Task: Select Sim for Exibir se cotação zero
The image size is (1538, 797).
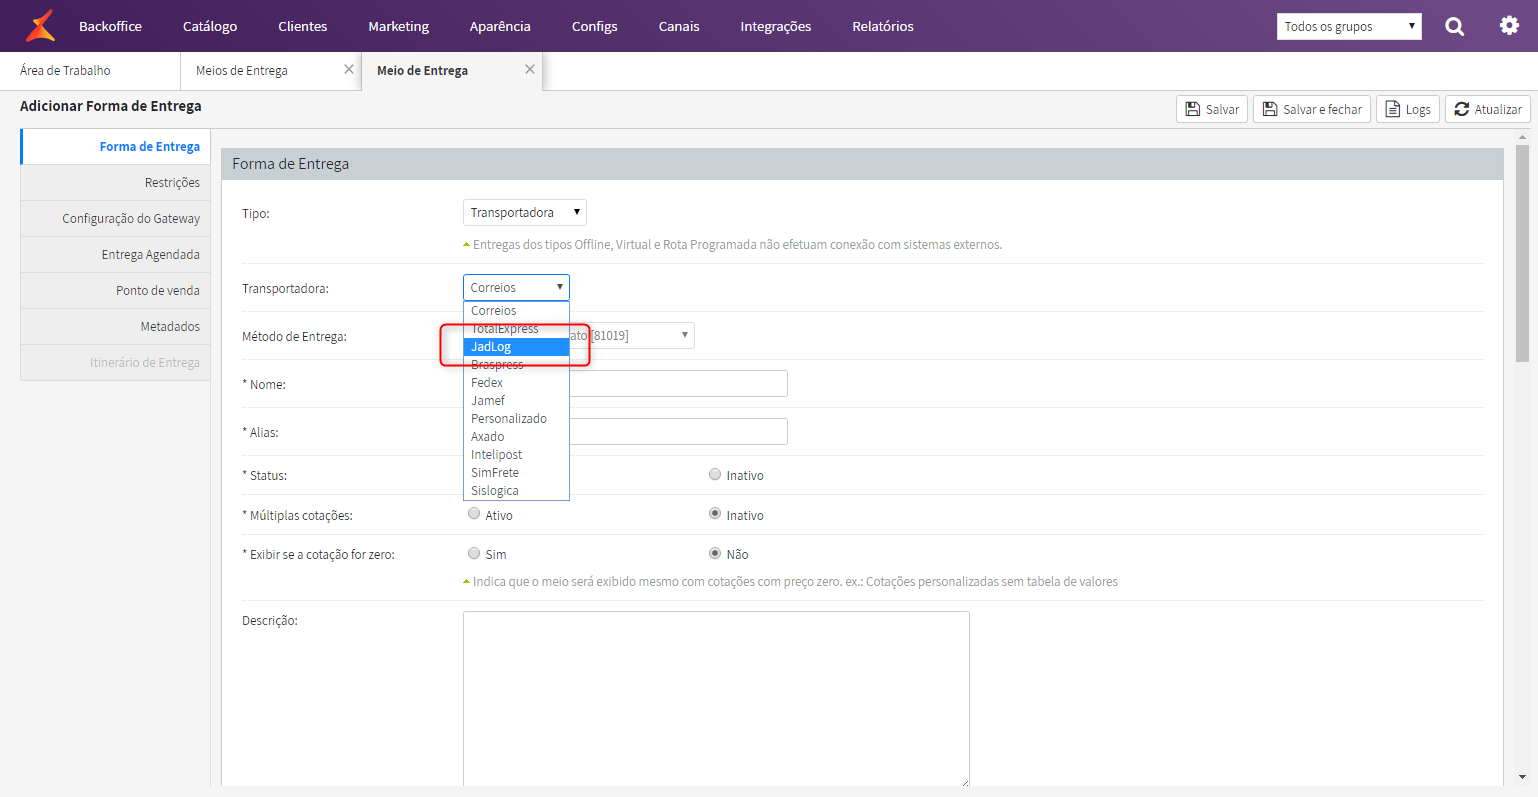Action: (x=474, y=553)
